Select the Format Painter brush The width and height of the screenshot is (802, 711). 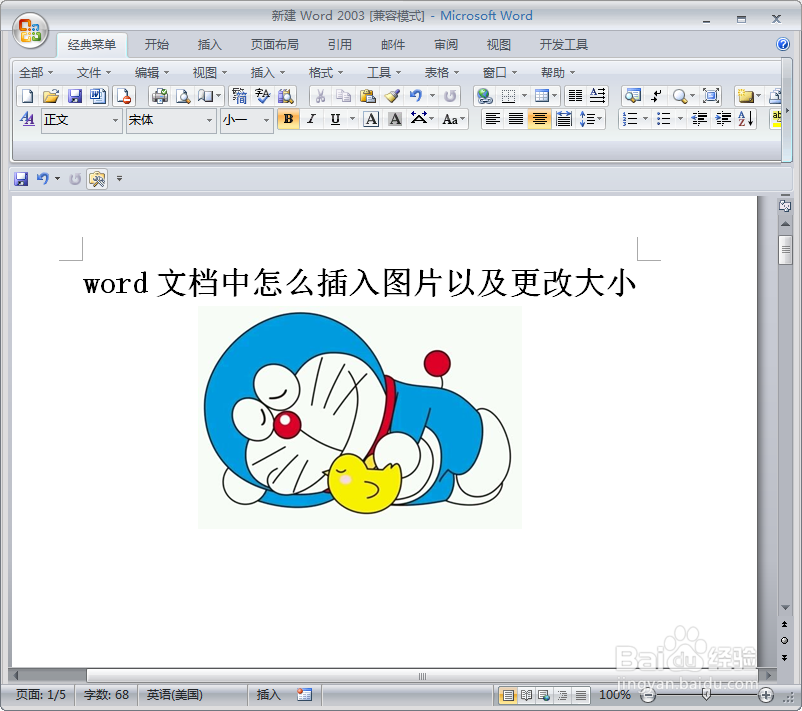[392, 96]
